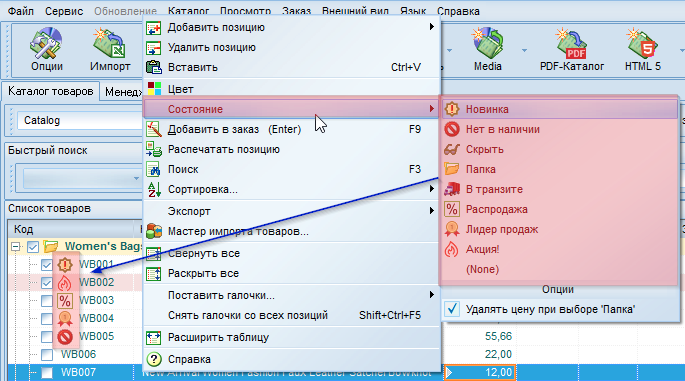
Task: Uncheck the WB002 checkbox
Action: click(x=47, y=283)
